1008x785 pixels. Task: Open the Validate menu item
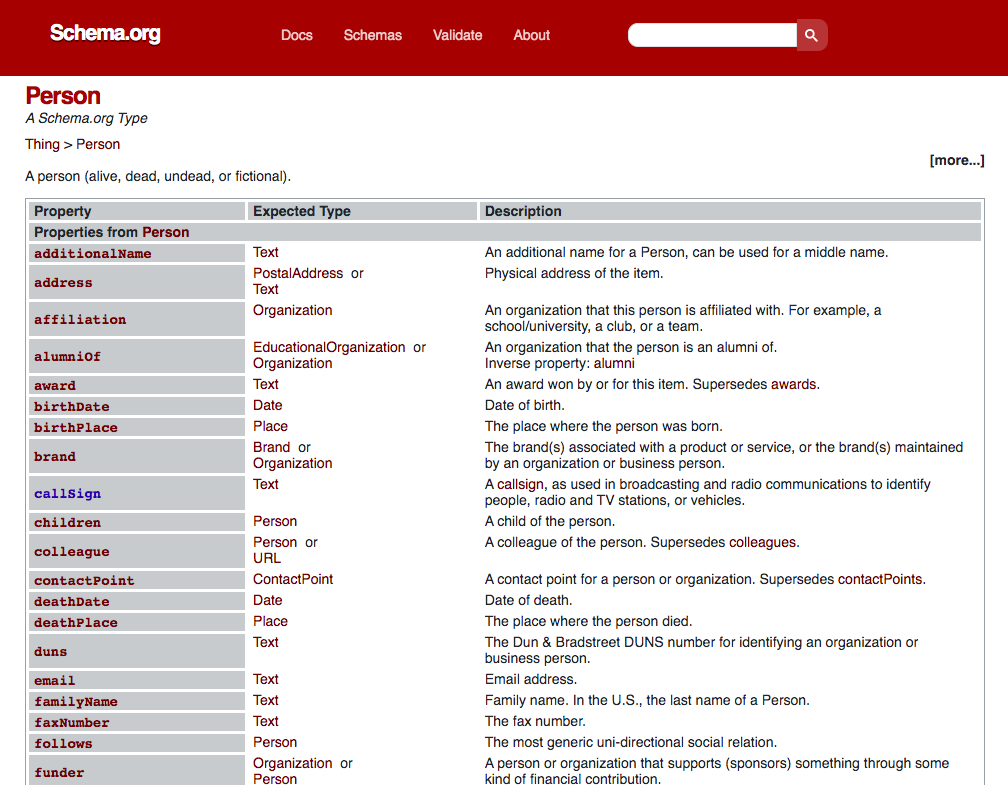tap(457, 35)
